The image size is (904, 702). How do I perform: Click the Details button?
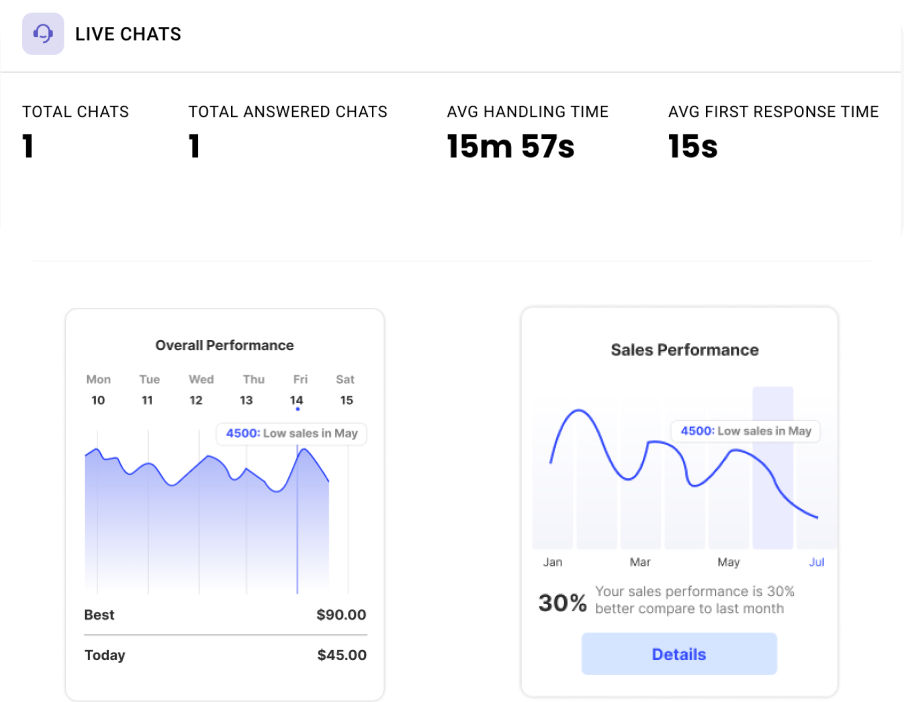(x=679, y=654)
